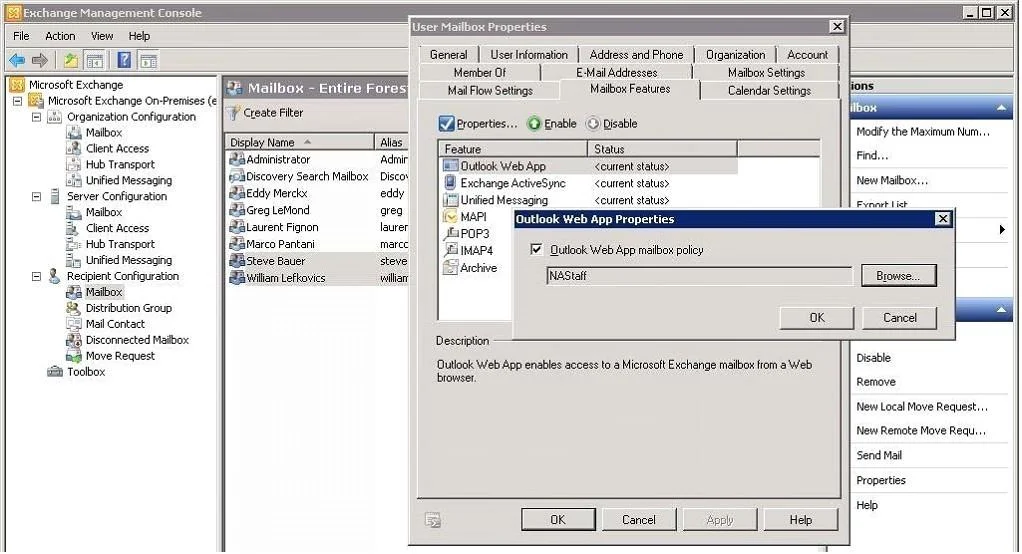Collapse the Recipient Configuration node
The image size is (1022, 554).
tap(36, 276)
